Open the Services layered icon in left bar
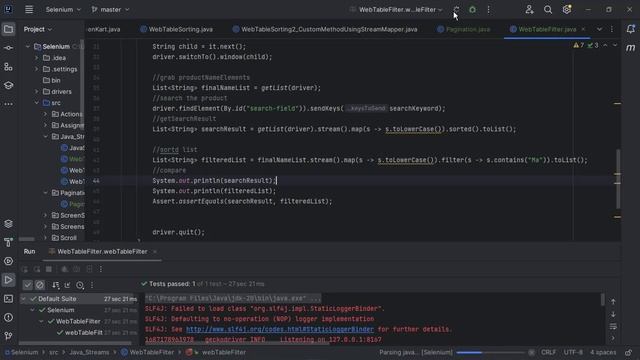Viewport: 640px width, 360px height. tap(8, 224)
